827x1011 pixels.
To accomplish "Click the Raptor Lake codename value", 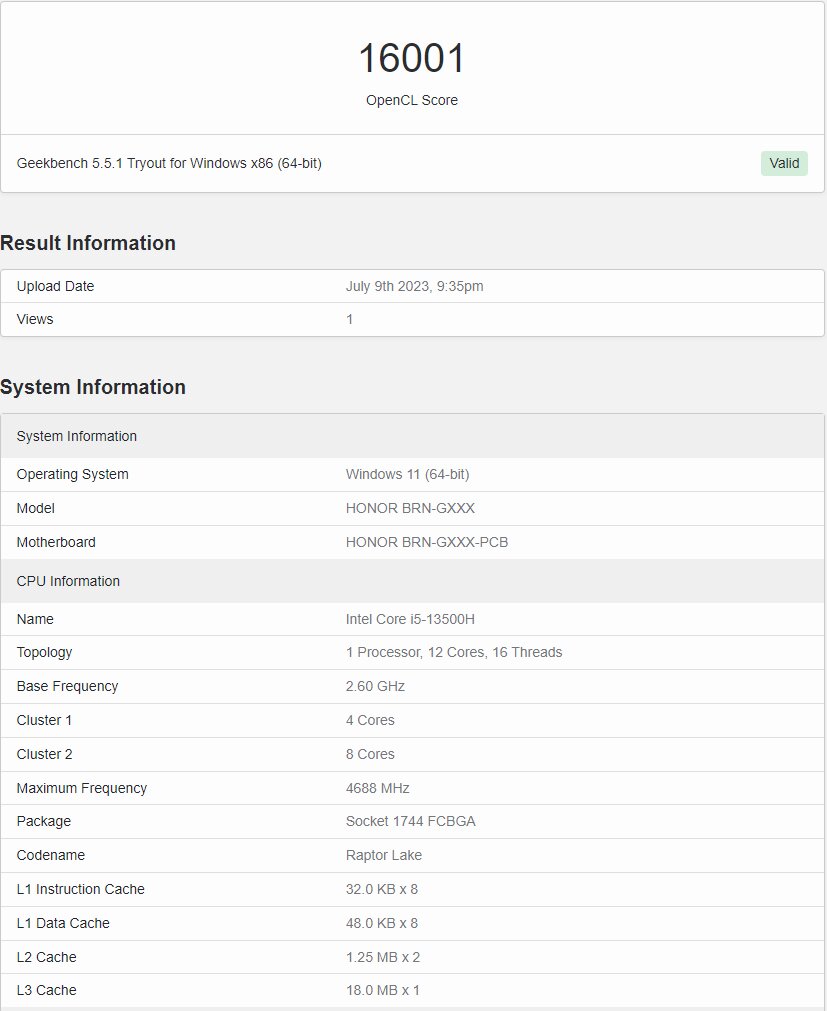I will click(384, 855).
